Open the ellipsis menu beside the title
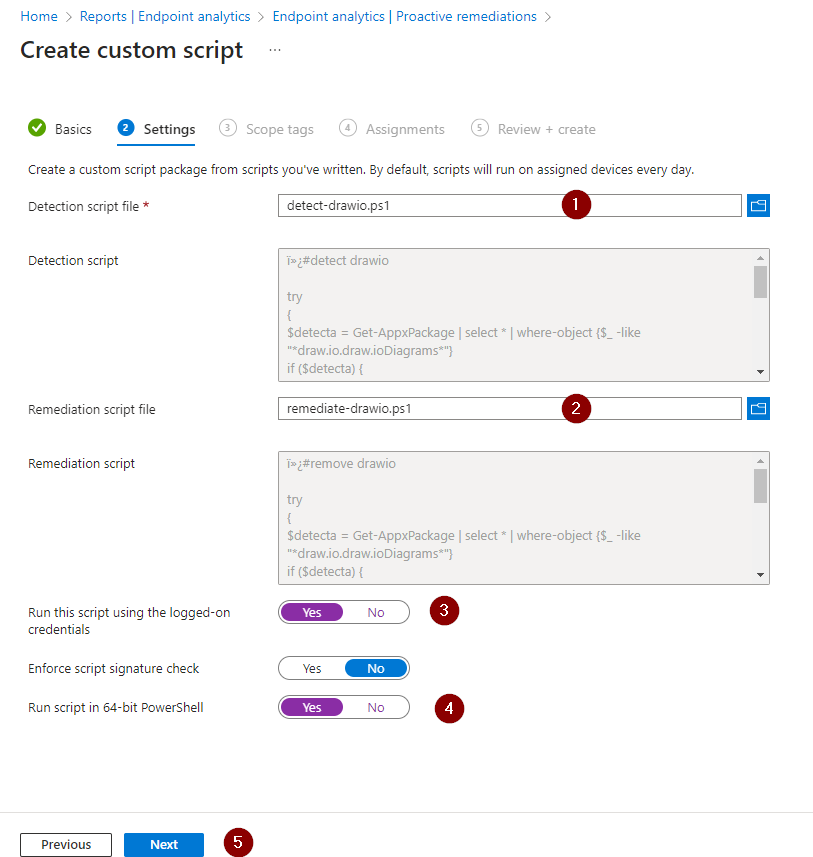The width and height of the screenshot is (813, 857). [275, 51]
